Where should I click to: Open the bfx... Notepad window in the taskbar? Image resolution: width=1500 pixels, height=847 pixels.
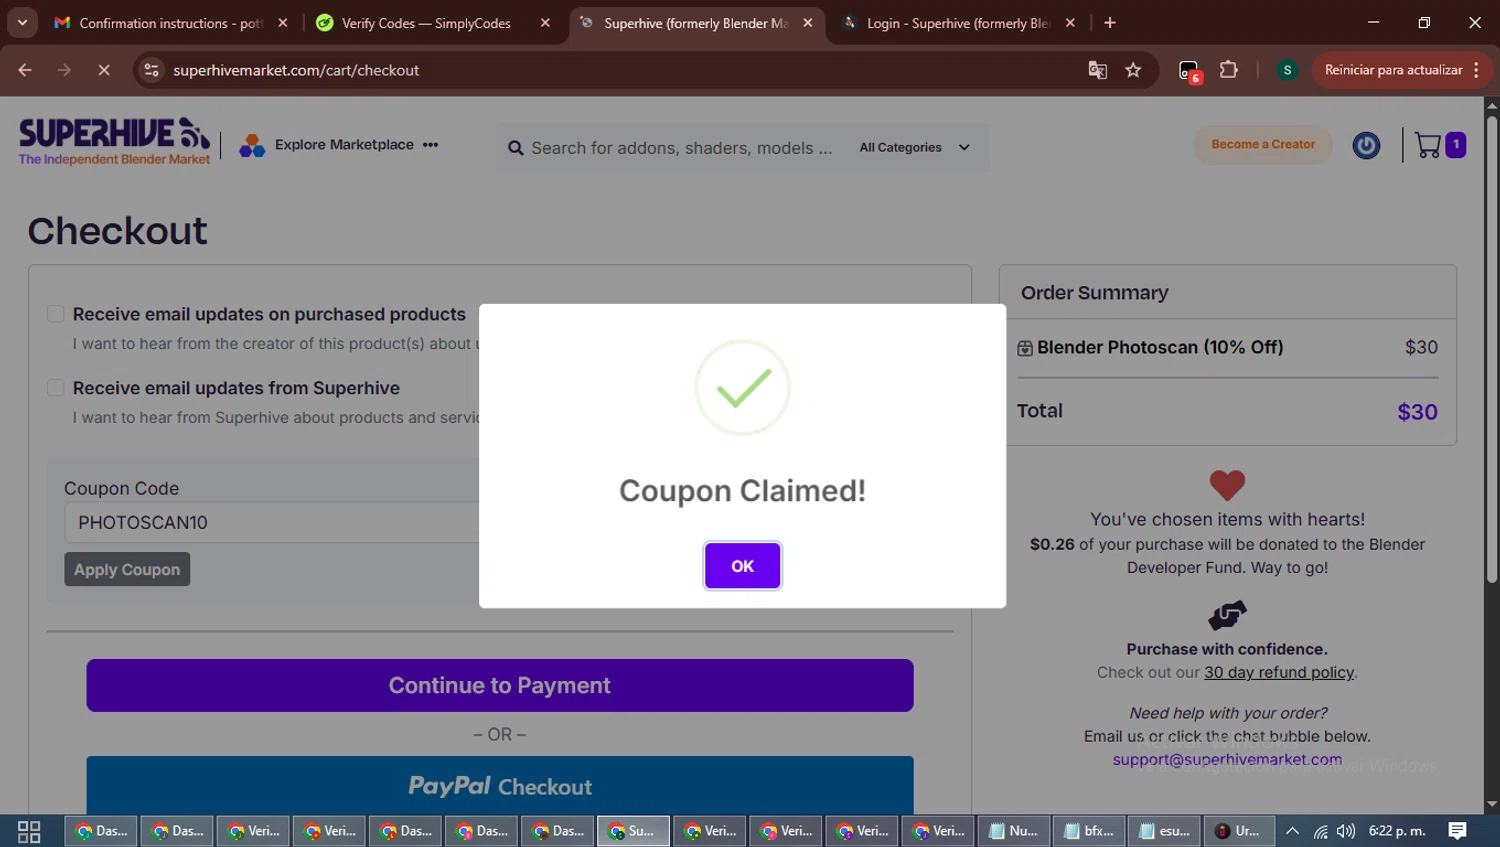pyautogui.click(x=1090, y=831)
